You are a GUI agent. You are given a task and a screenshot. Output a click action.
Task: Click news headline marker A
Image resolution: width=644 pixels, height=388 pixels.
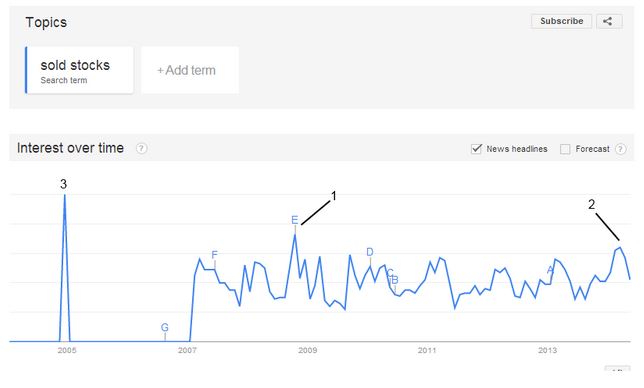click(550, 270)
